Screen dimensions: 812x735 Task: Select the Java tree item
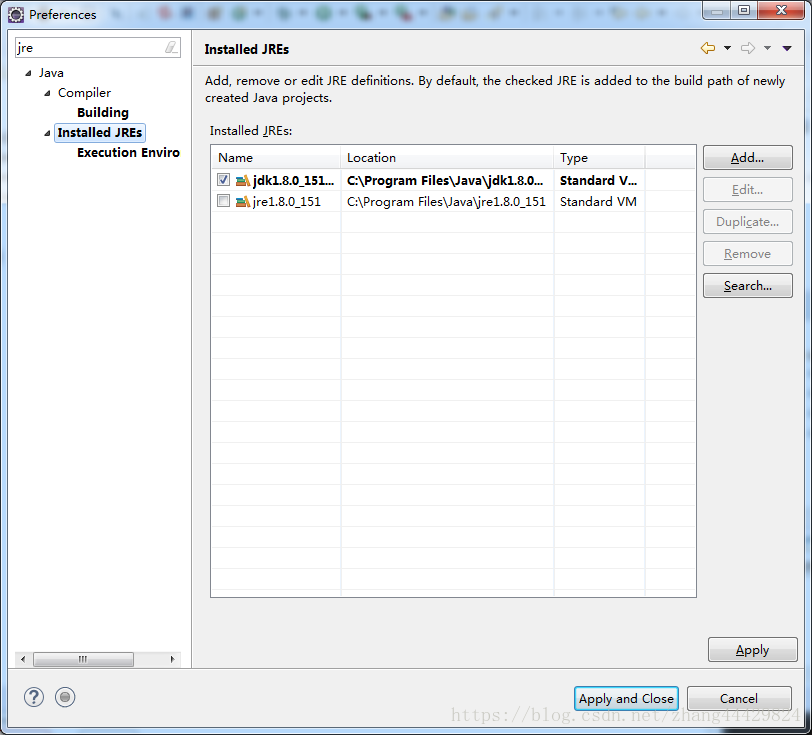(51, 73)
